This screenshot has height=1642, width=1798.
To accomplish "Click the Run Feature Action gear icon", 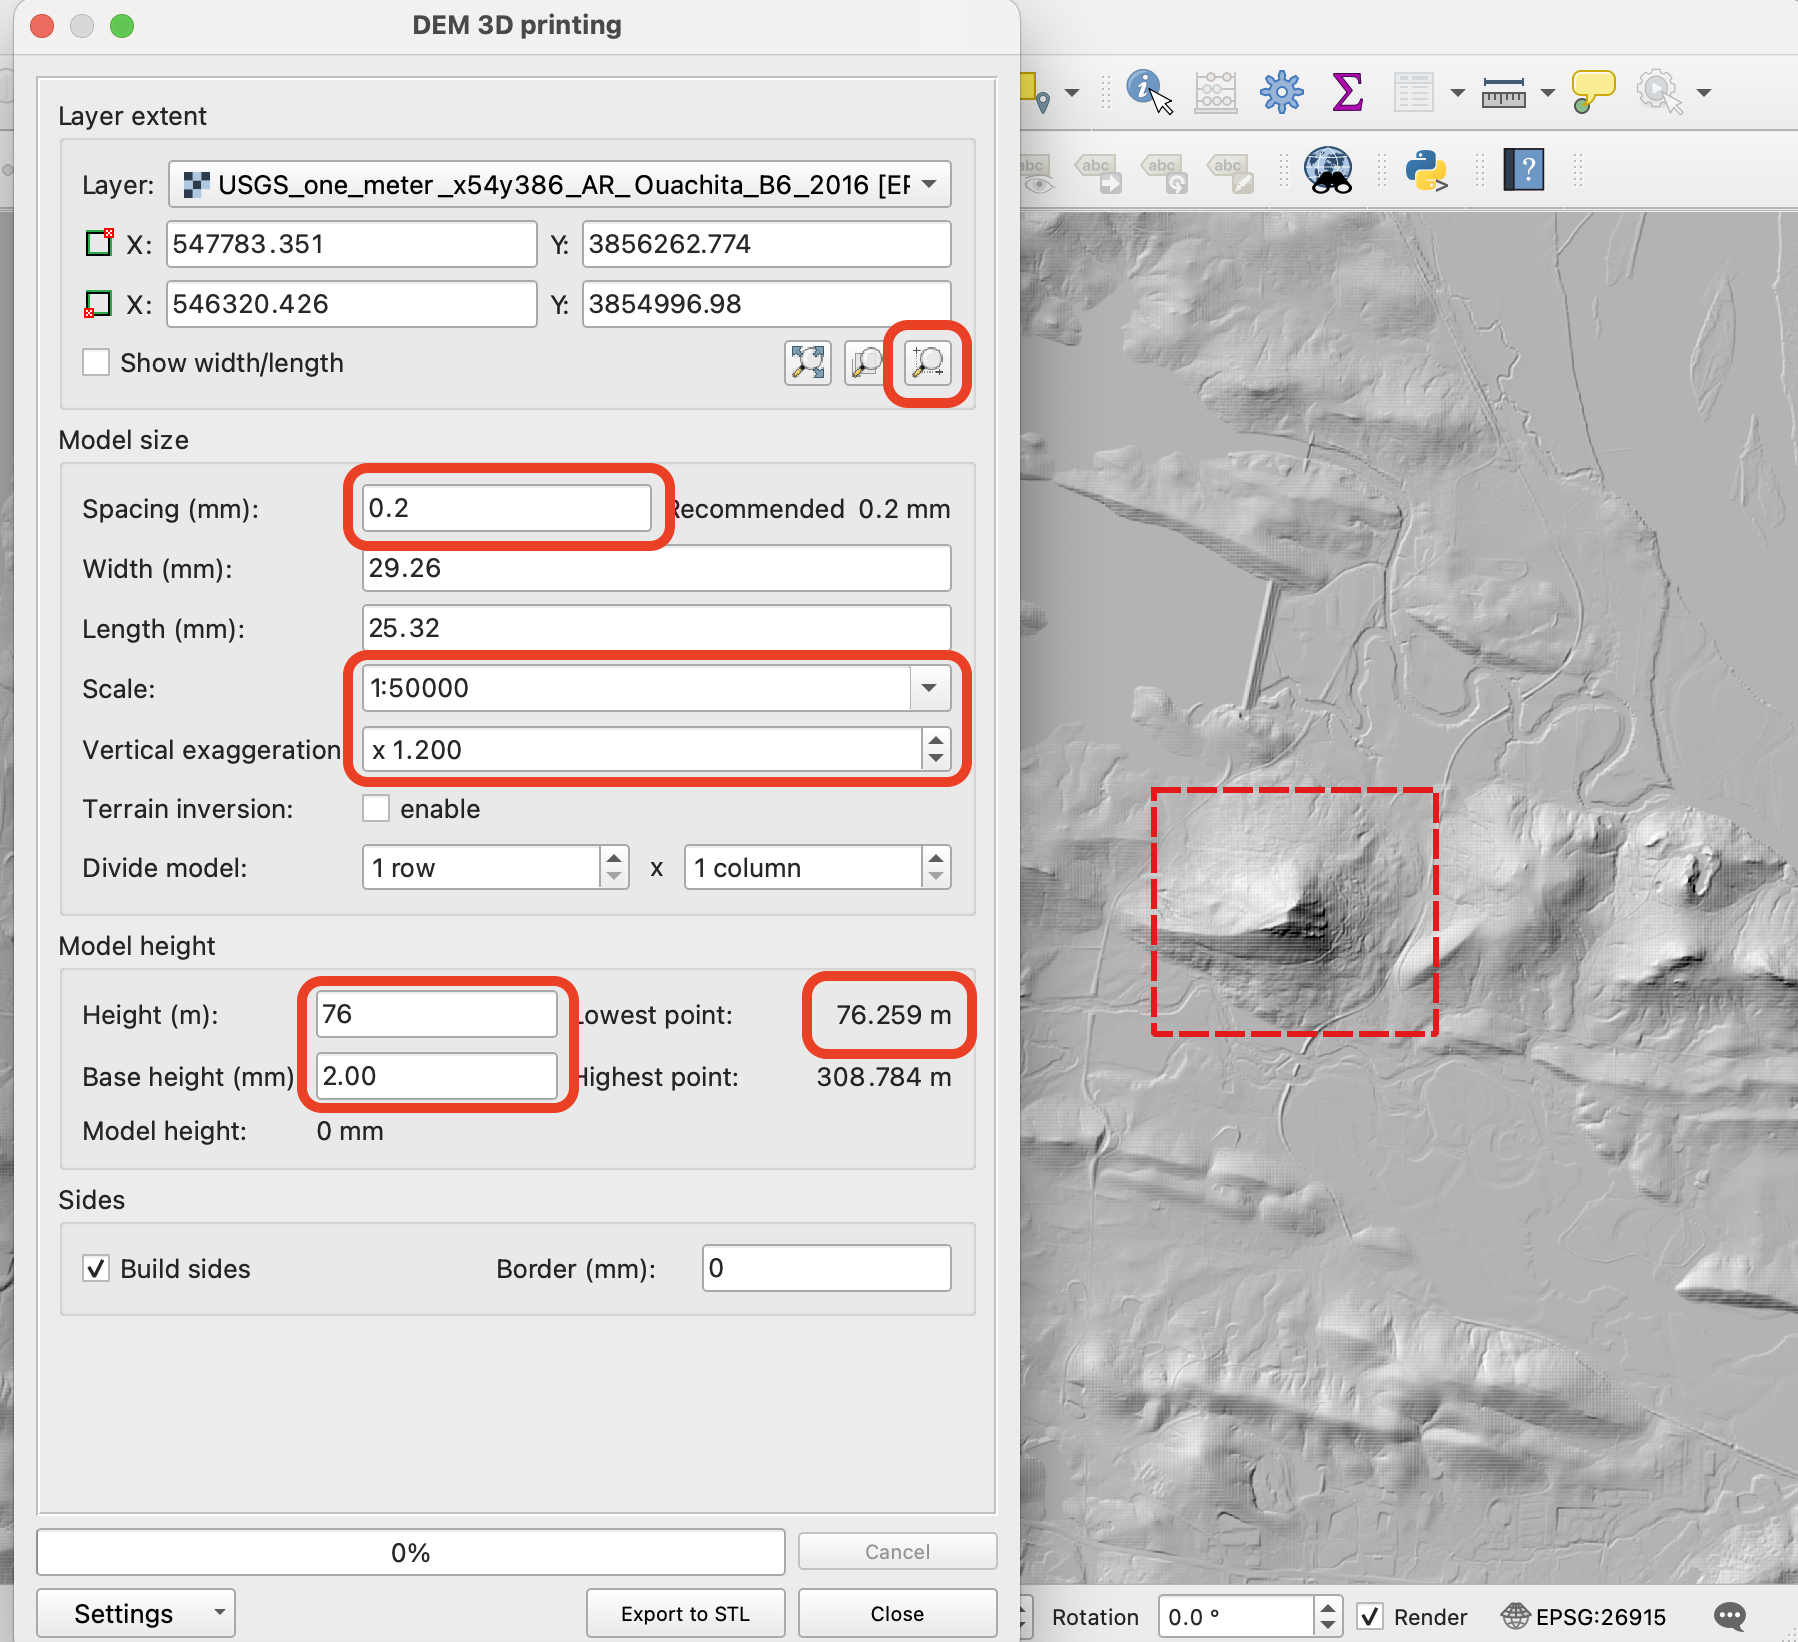I will [1659, 92].
